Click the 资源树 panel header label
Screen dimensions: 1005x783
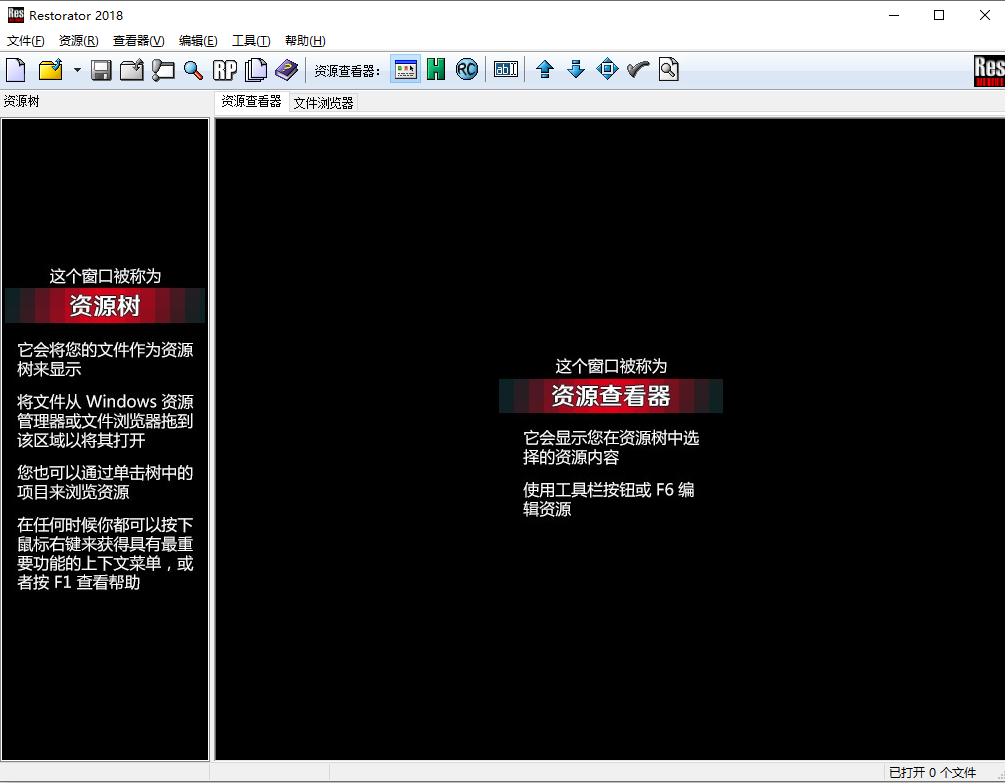(x=21, y=101)
